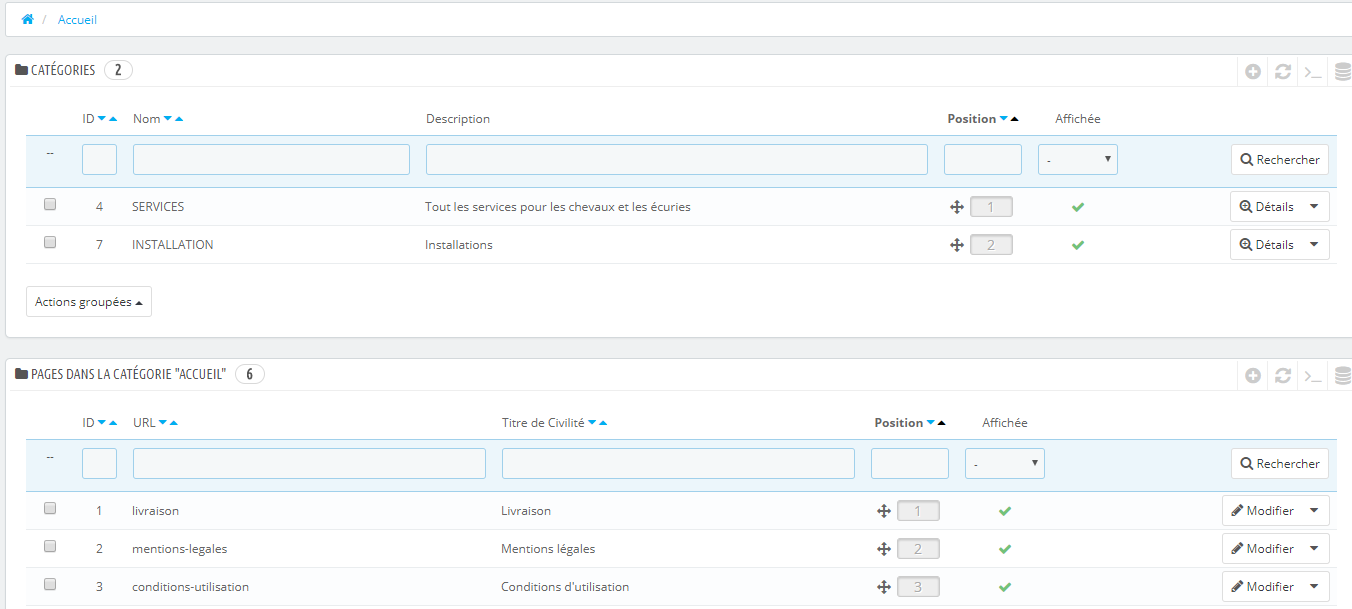View Détails of the SERVICES category
The height and width of the screenshot is (609, 1352).
(1267, 207)
